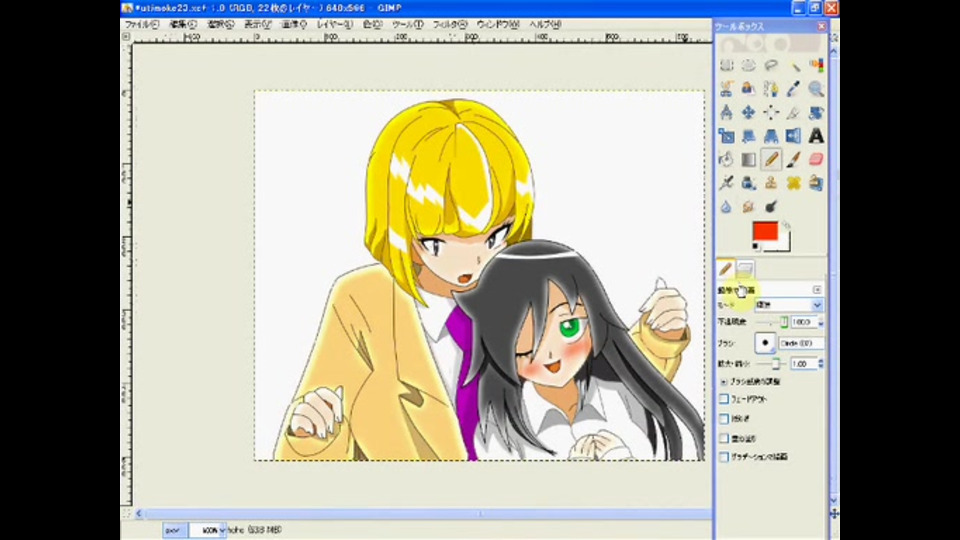960x540 pixels.
Task: Select the Move tool
Action: click(x=749, y=112)
